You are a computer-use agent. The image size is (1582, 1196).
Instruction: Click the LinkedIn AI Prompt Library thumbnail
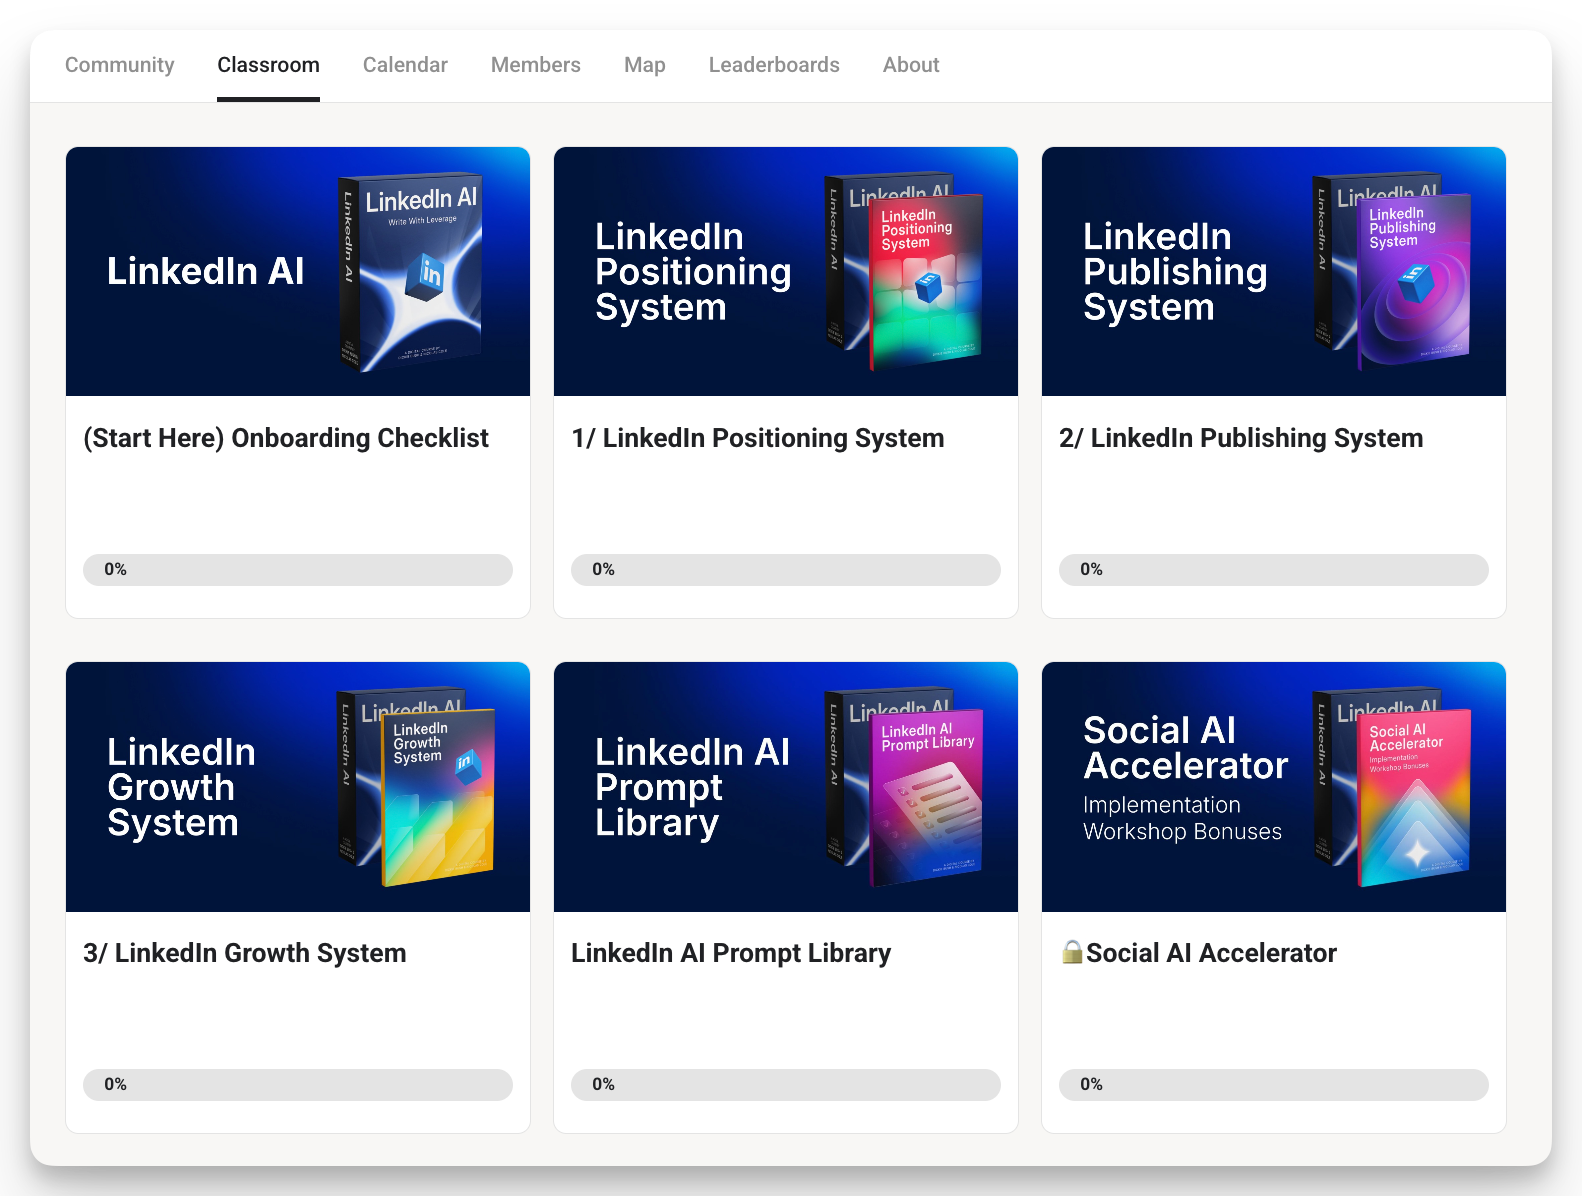786,786
